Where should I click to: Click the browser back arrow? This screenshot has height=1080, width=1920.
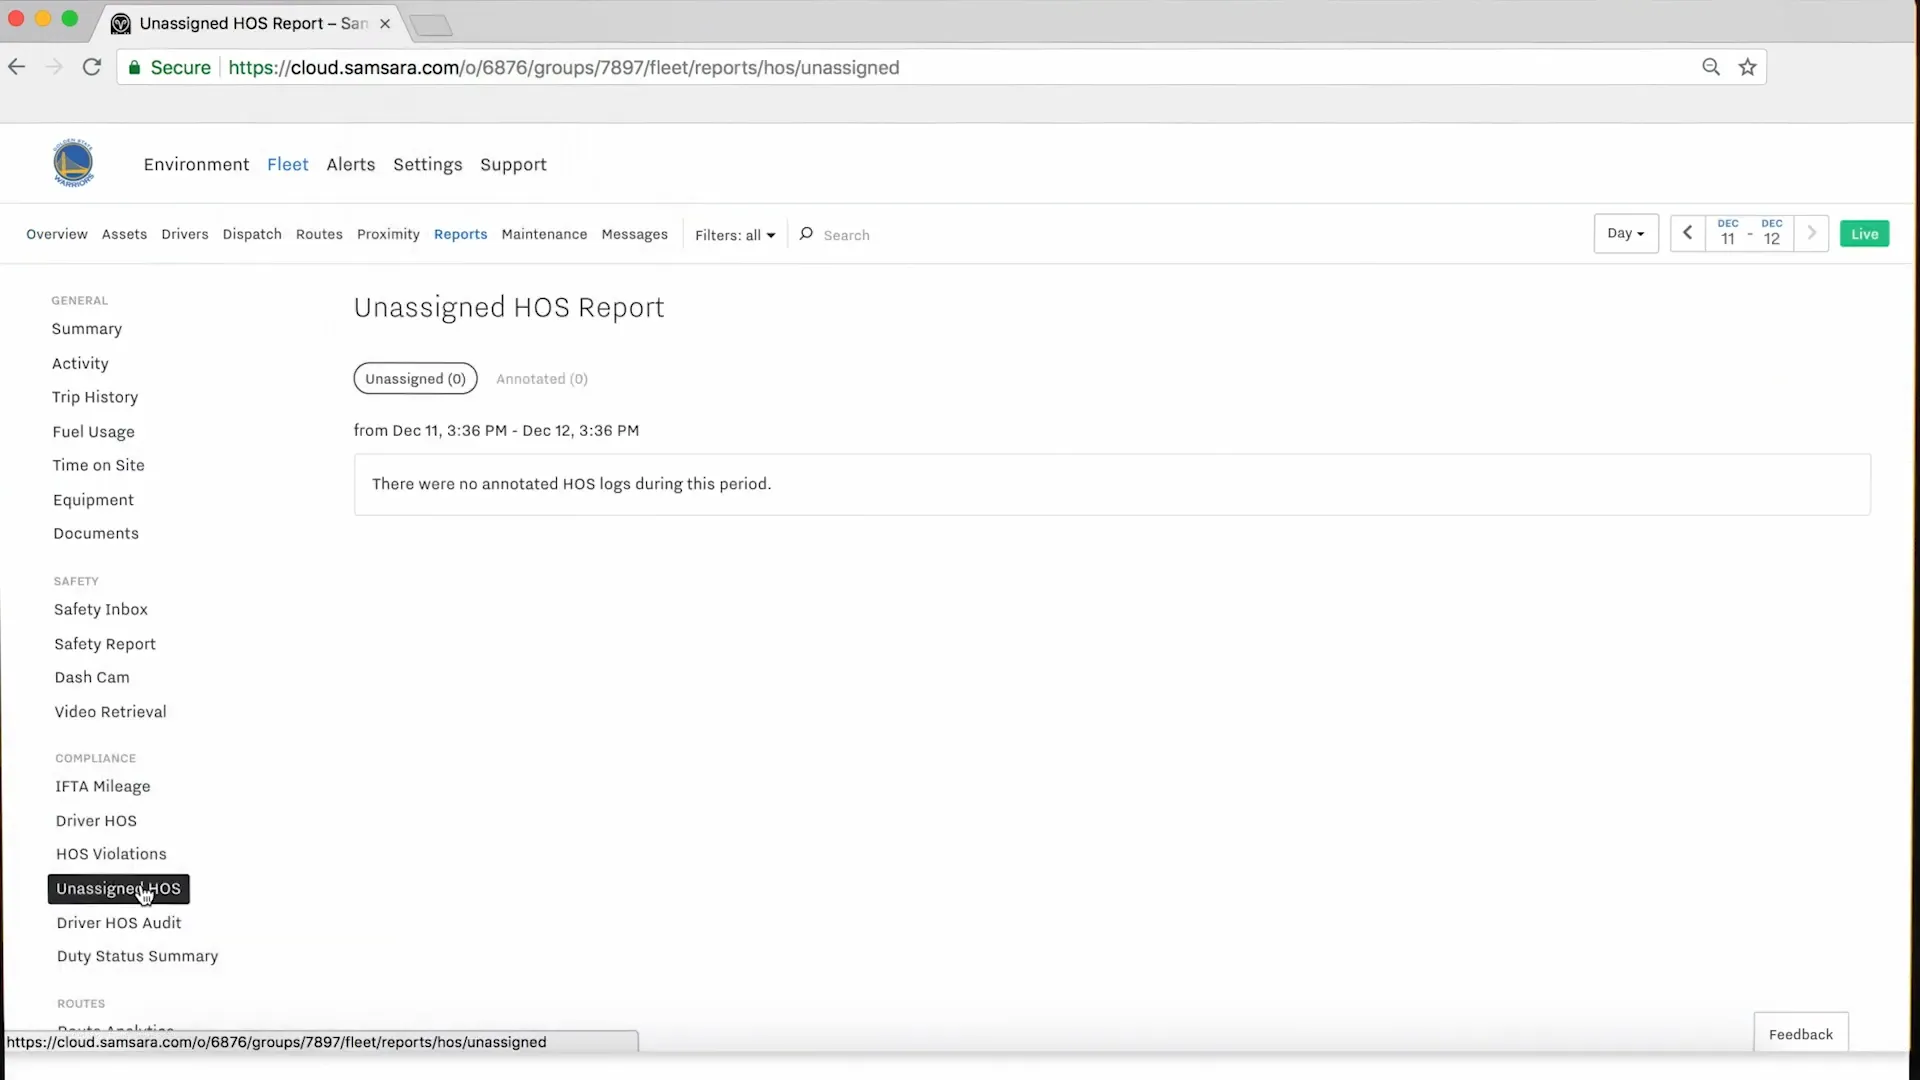(16, 66)
